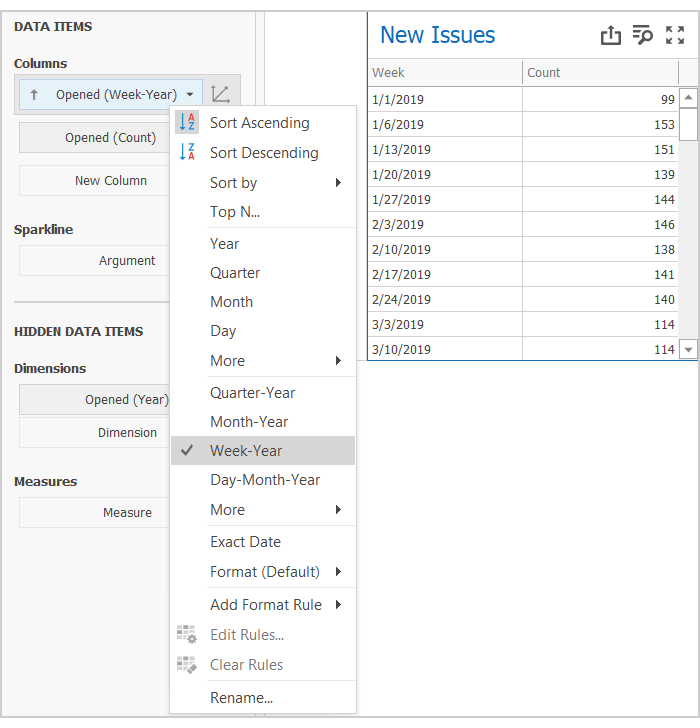Open the inspect data icon
The height and width of the screenshot is (728, 700).
click(642, 36)
